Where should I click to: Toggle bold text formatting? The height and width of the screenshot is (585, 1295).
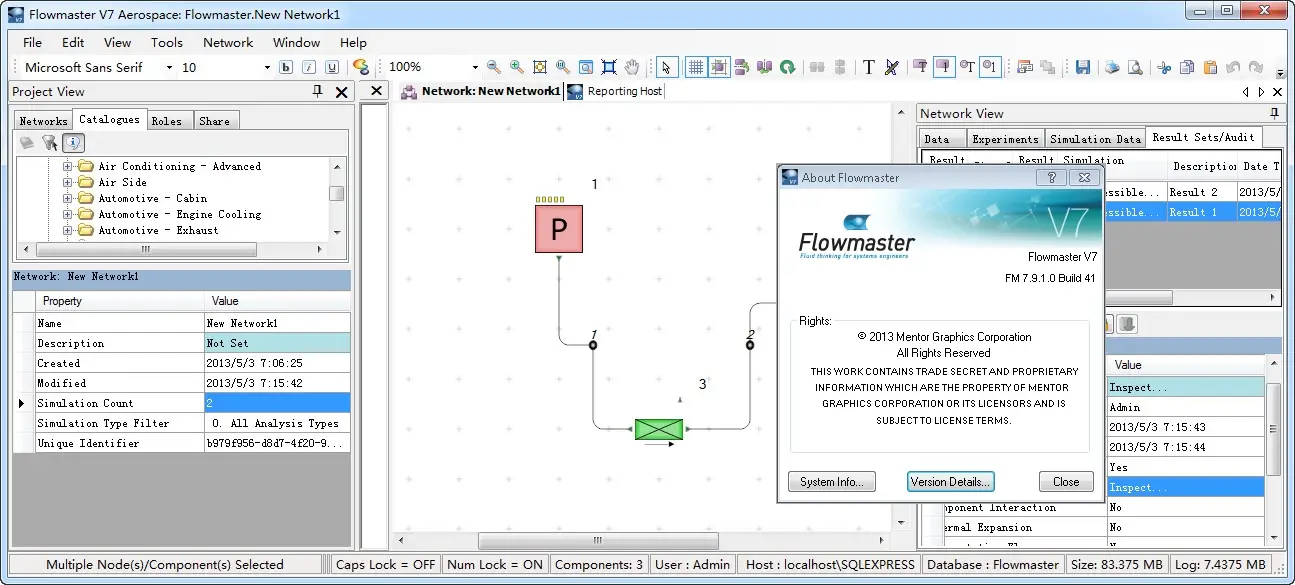286,67
